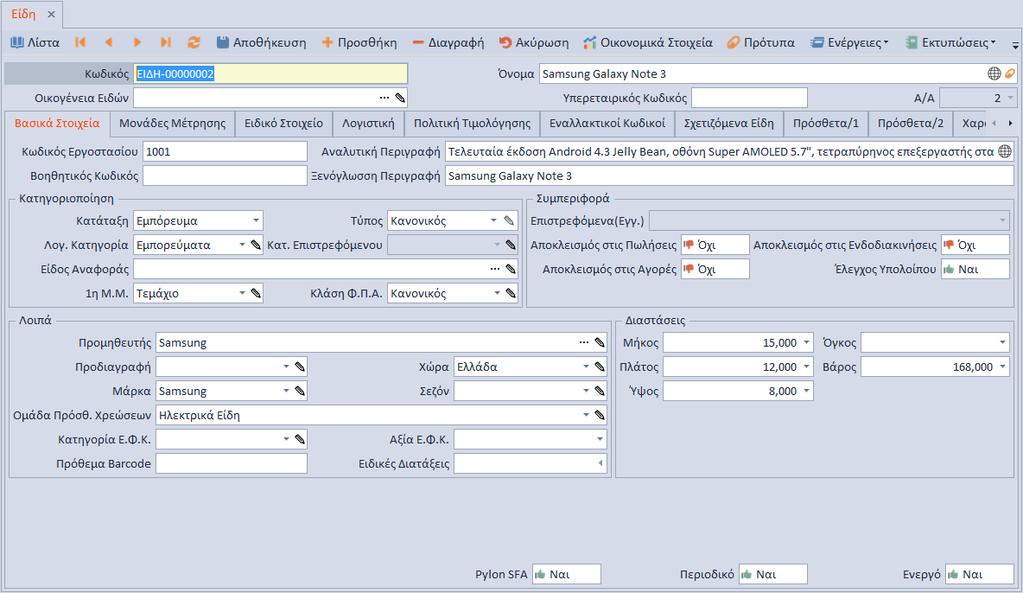The height and width of the screenshot is (593, 1023).
Task: Edit Κατηγορία Ε.Φ.Κ. with pencil icon
Action: pos(299,439)
